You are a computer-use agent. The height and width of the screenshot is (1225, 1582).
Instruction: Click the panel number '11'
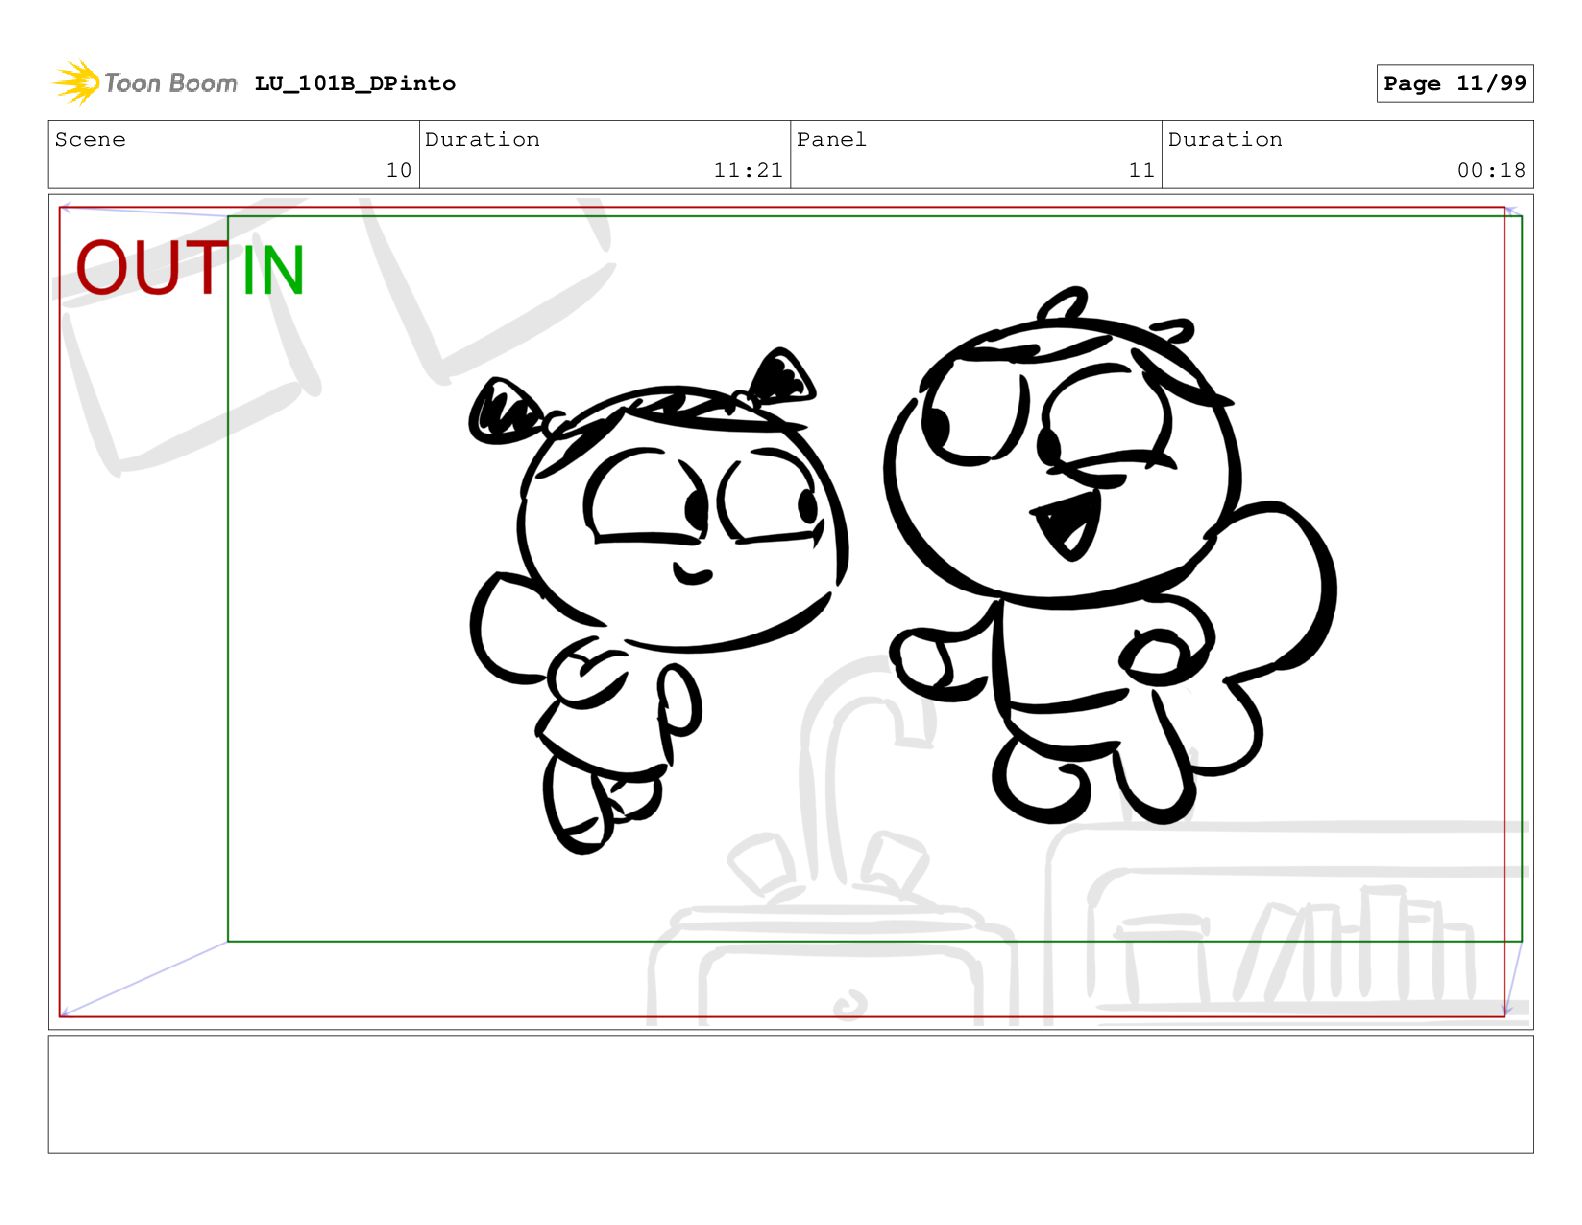[x=1142, y=170]
